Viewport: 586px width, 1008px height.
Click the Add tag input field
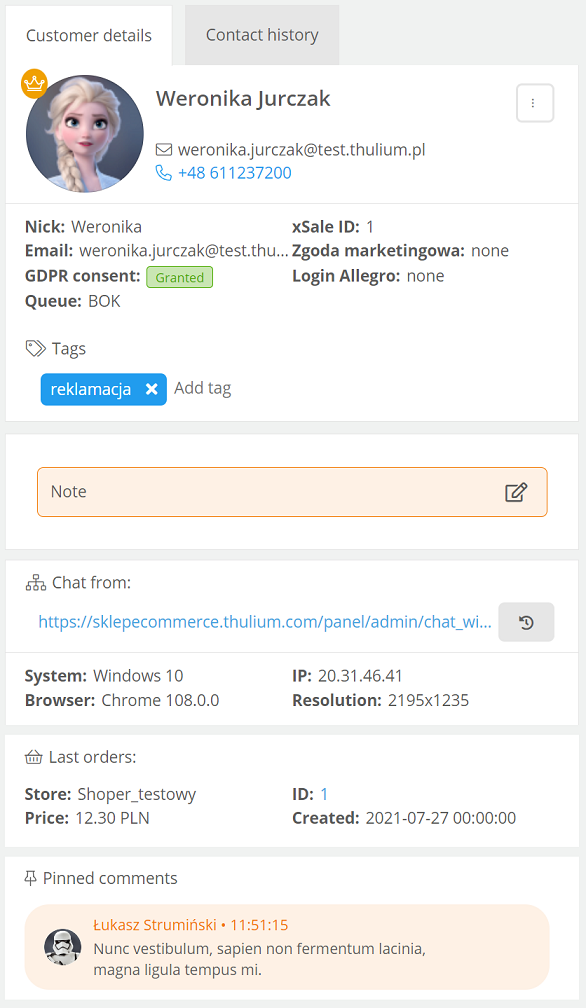[x=202, y=388]
